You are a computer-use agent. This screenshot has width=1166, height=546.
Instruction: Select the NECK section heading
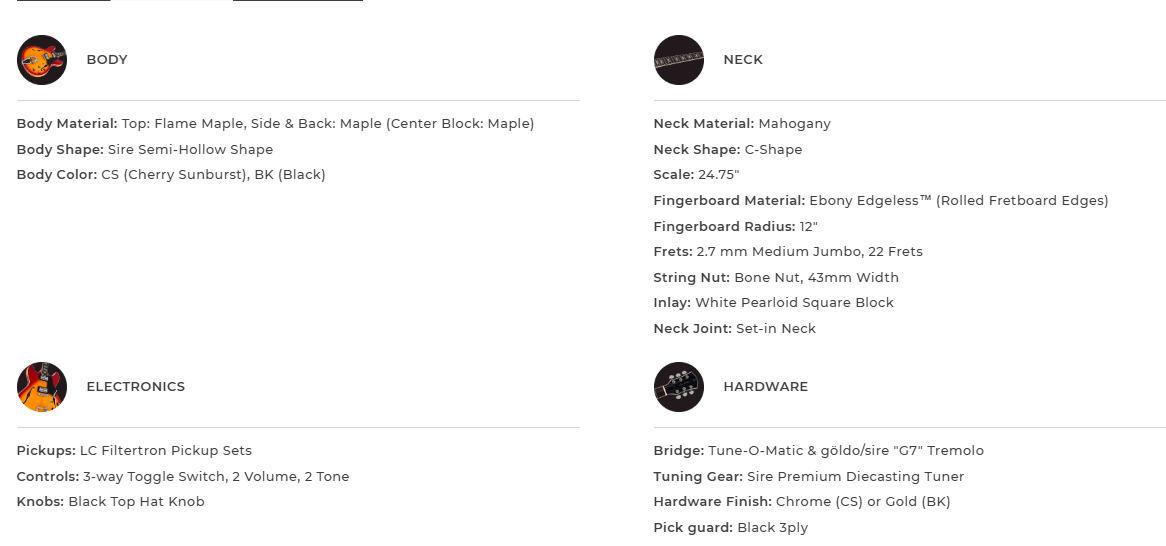[x=743, y=60]
